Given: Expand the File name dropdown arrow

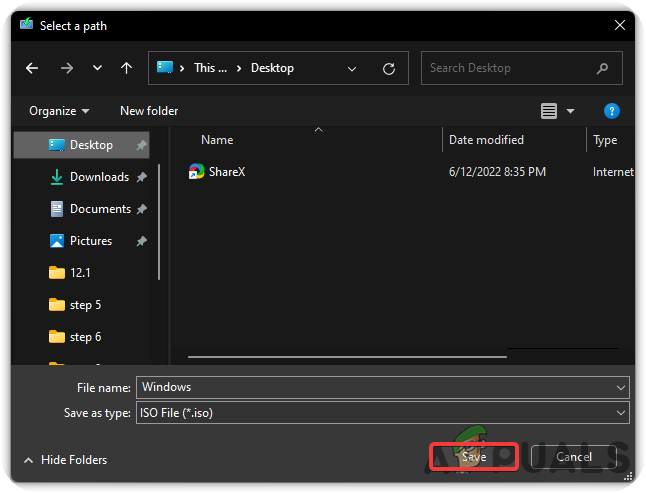Looking at the screenshot, I should pyautogui.click(x=620, y=388).
